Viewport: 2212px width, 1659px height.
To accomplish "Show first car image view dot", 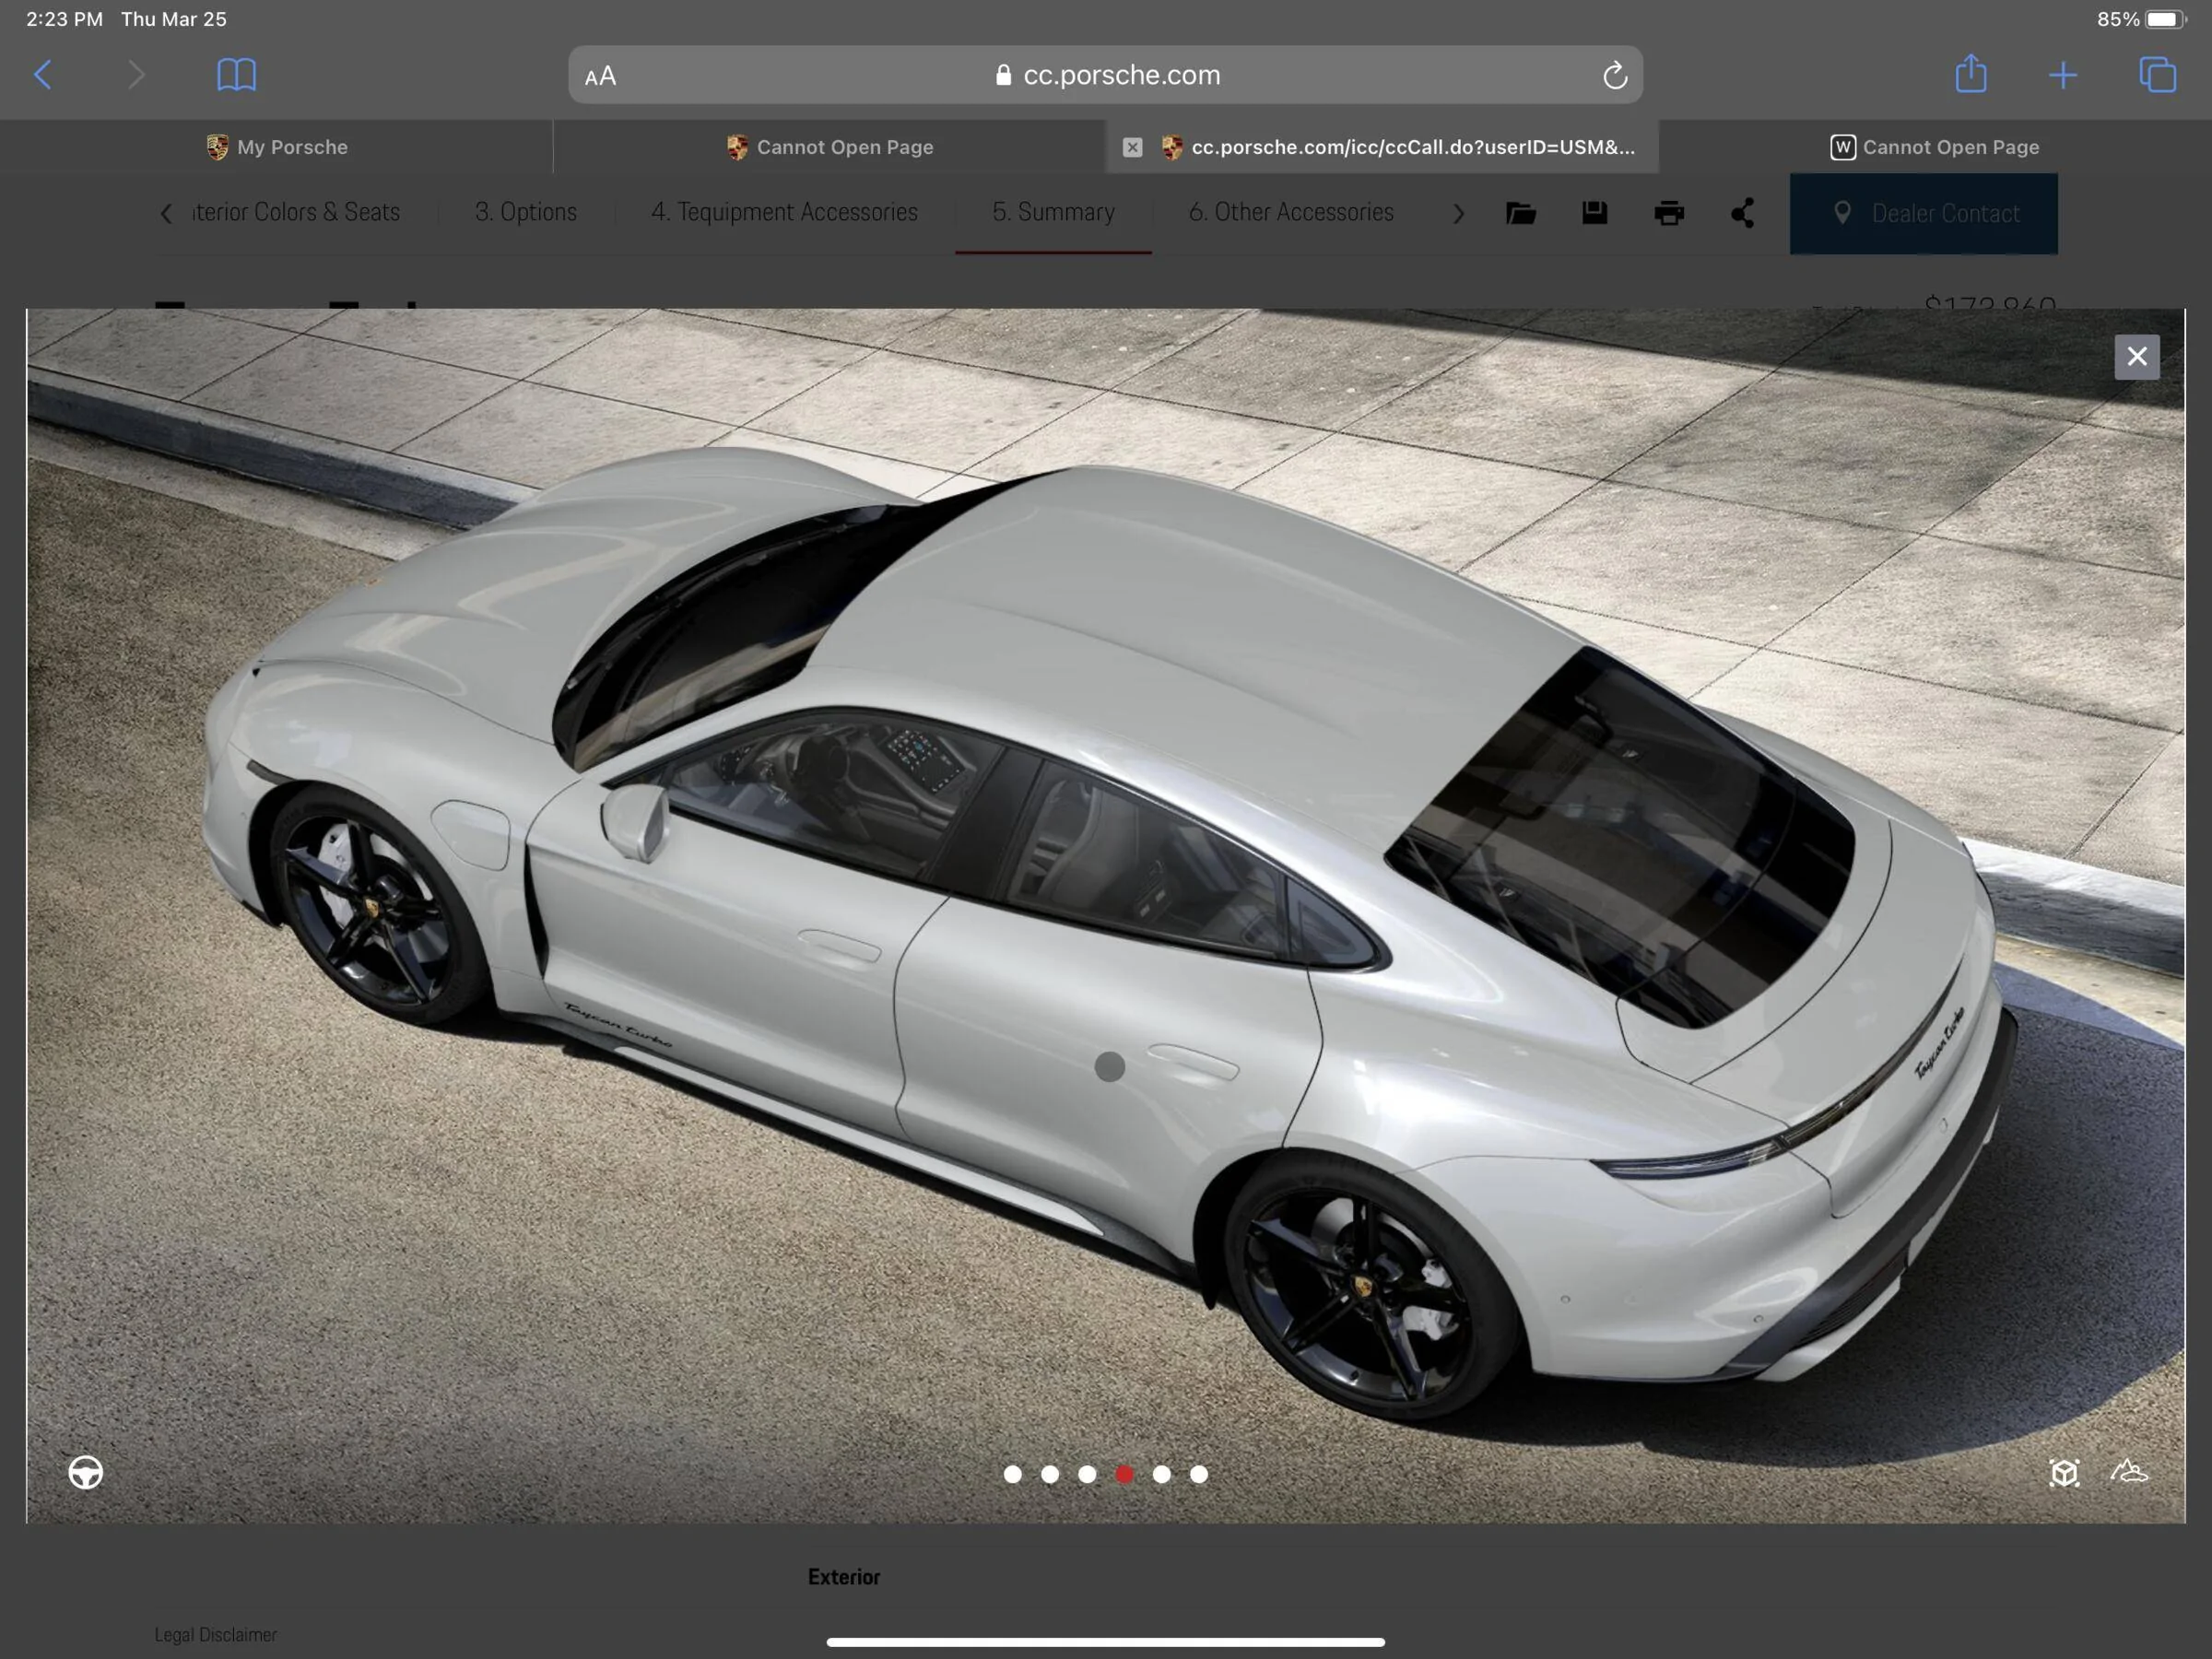I will tap(1012, 1474).
